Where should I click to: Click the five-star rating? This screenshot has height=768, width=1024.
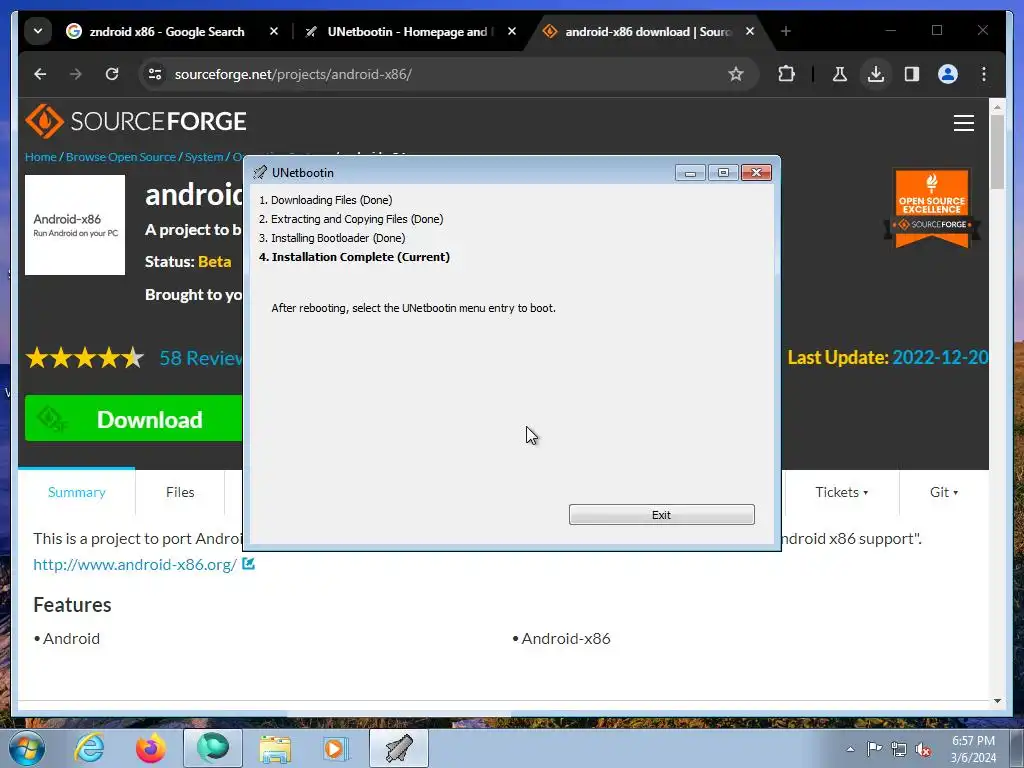coord(84,358)
